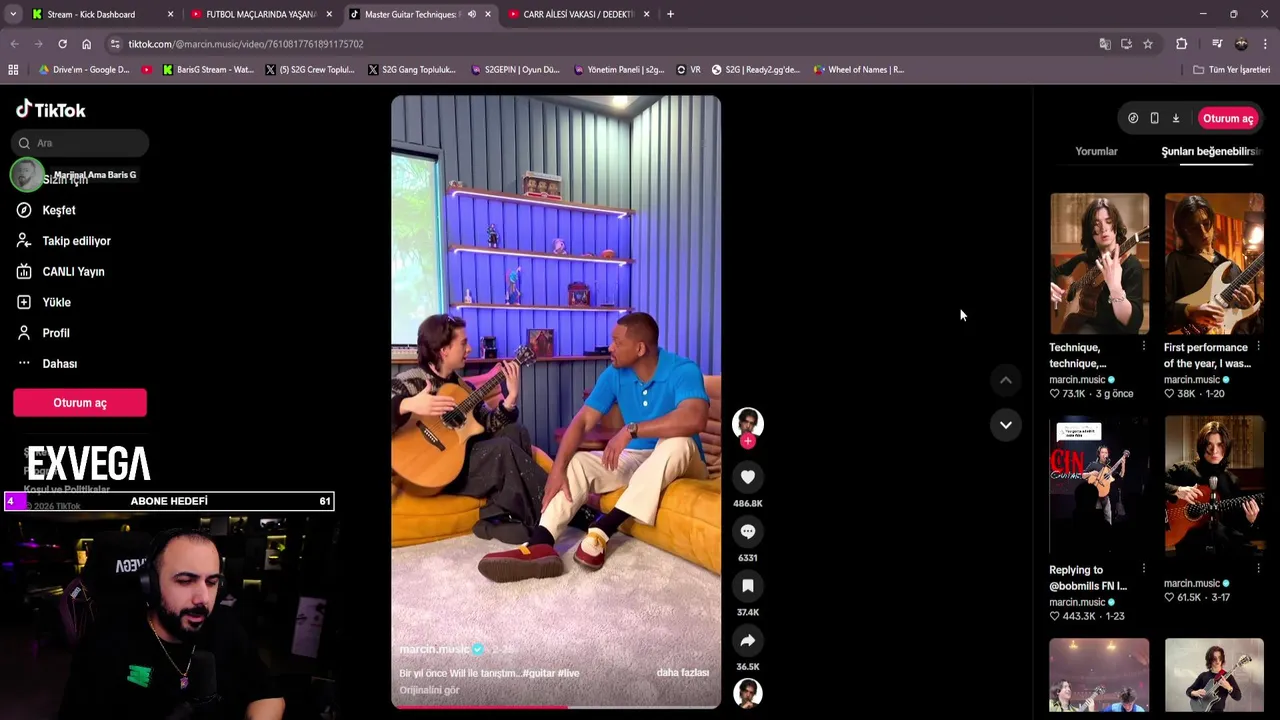
Task: Open Drive'ım - Google Drive bookmark
Action: [84, 70]
